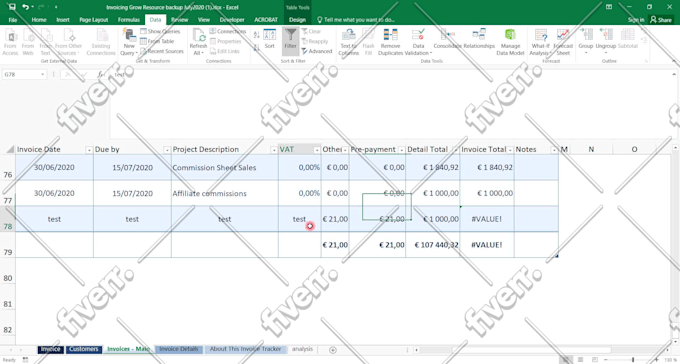Click the Select All corner triangle
The image size is (680, 364).
[x=10, y=150]
